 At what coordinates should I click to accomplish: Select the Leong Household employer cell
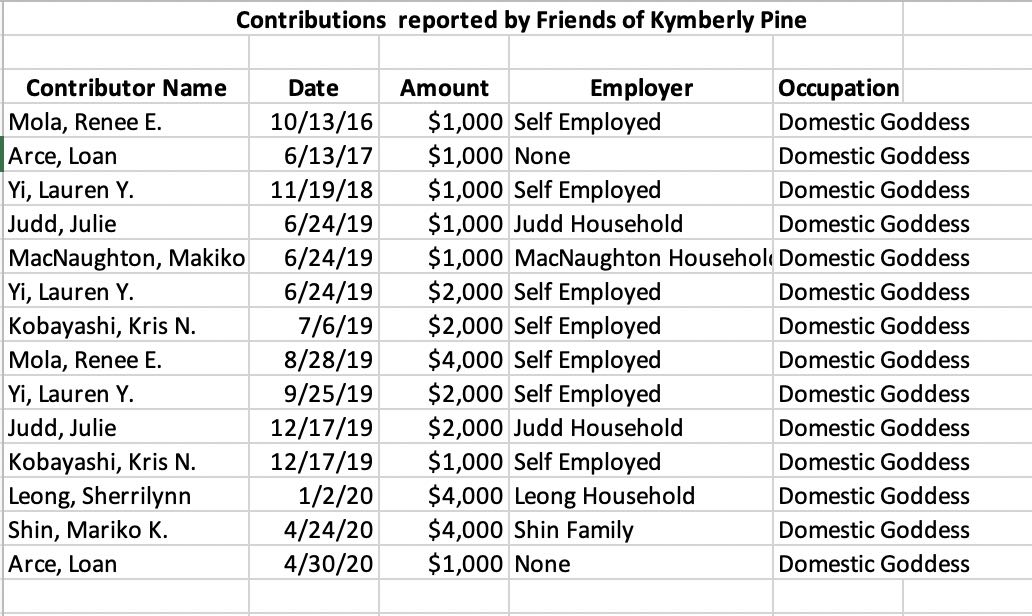click(604, 496)
